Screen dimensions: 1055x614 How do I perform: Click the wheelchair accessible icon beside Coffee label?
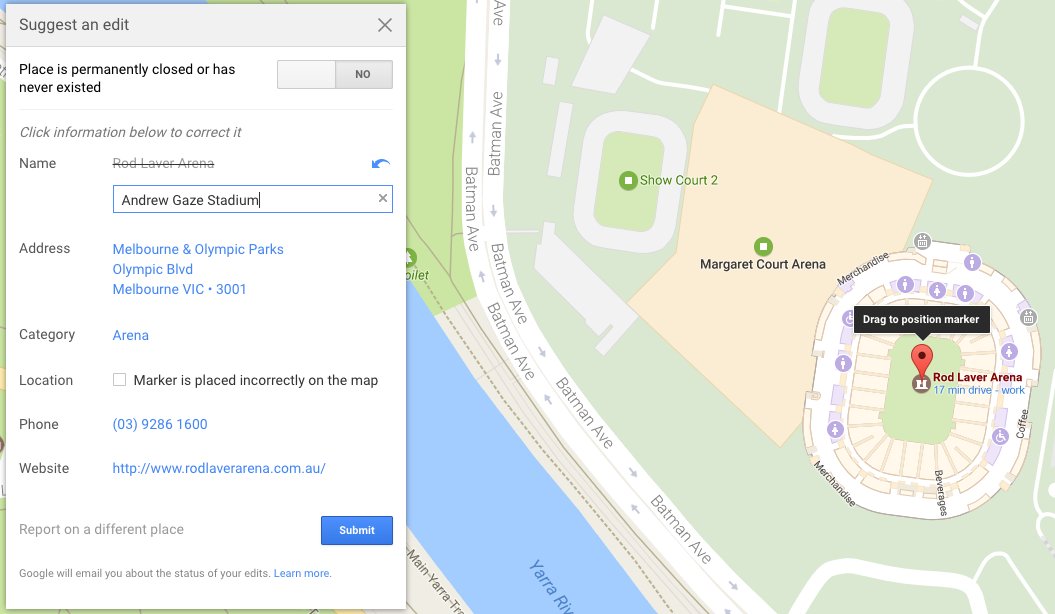click(x=1001, y=436)
